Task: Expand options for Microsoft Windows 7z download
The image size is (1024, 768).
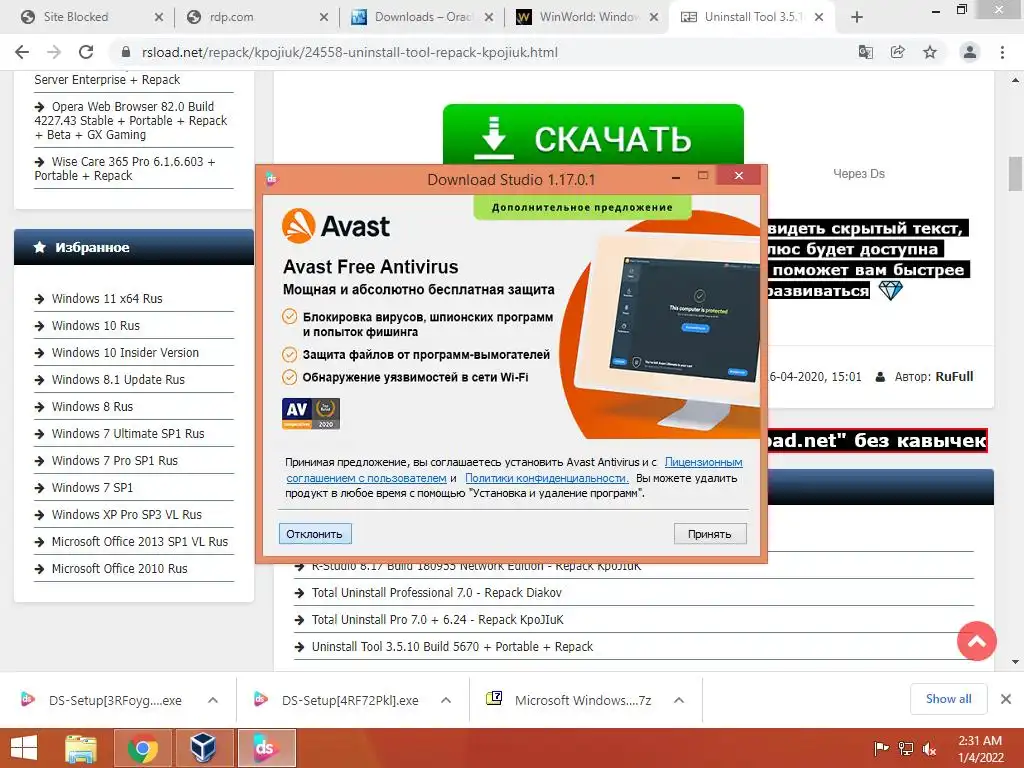Action: (x=679, y=700)
